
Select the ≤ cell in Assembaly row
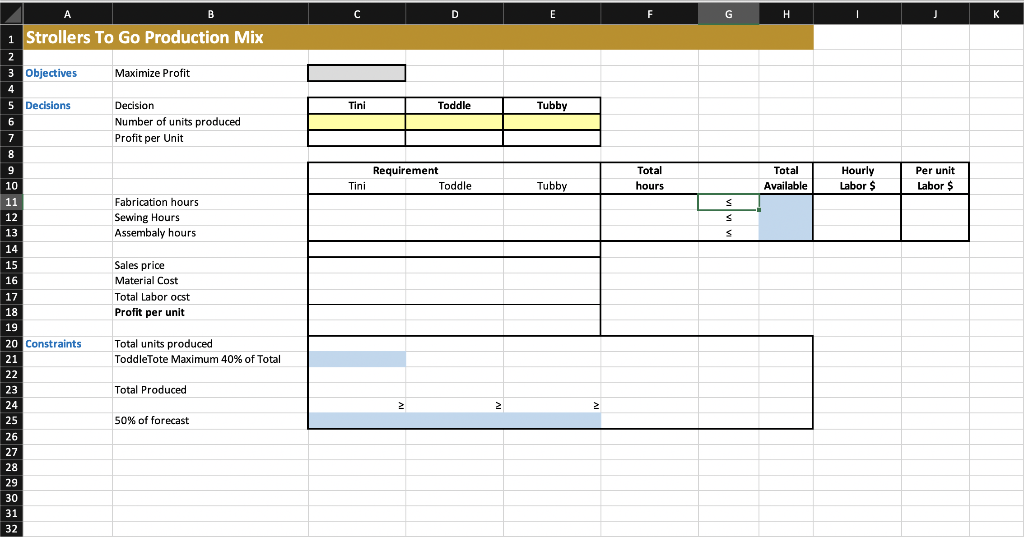[x=728, y=233]
